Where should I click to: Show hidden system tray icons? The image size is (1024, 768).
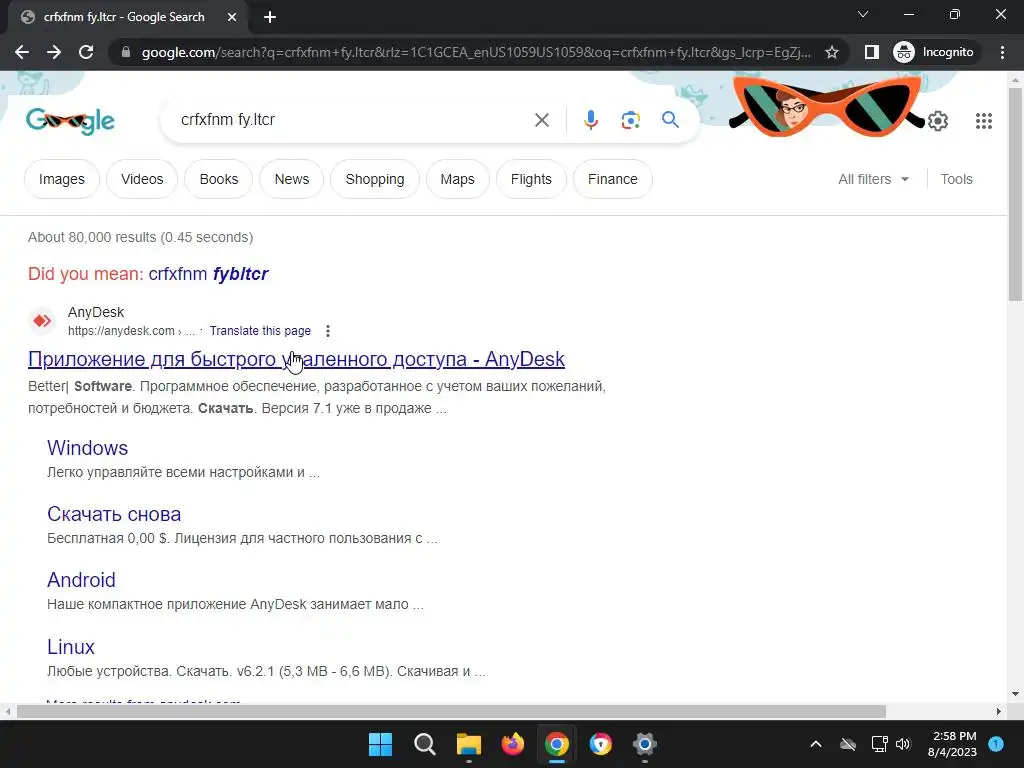pos(816,744)
